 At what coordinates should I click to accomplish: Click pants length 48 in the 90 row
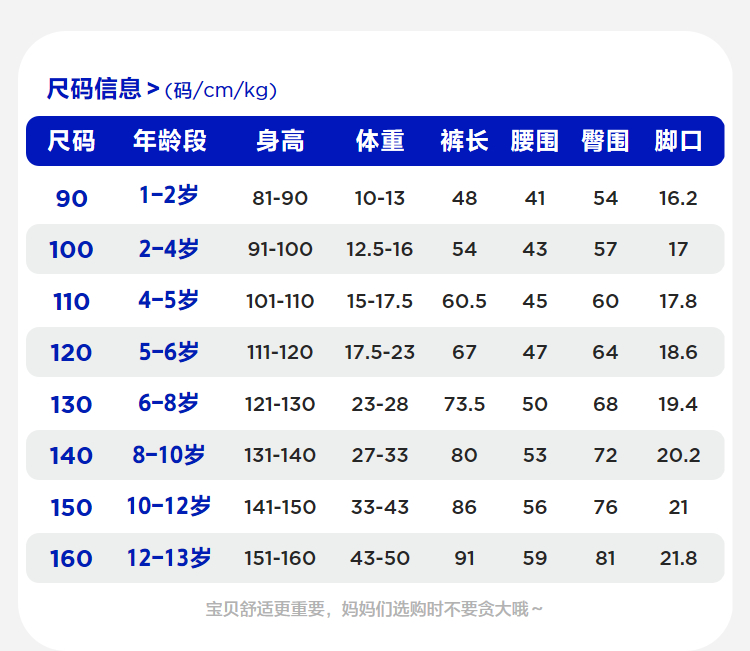[x=464, y=199]
